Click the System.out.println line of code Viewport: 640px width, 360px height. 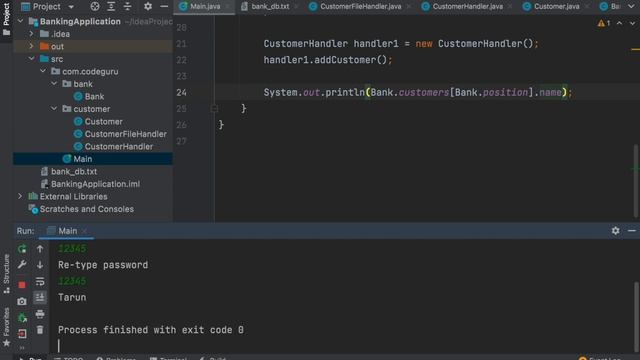click(x=418, y=93)
